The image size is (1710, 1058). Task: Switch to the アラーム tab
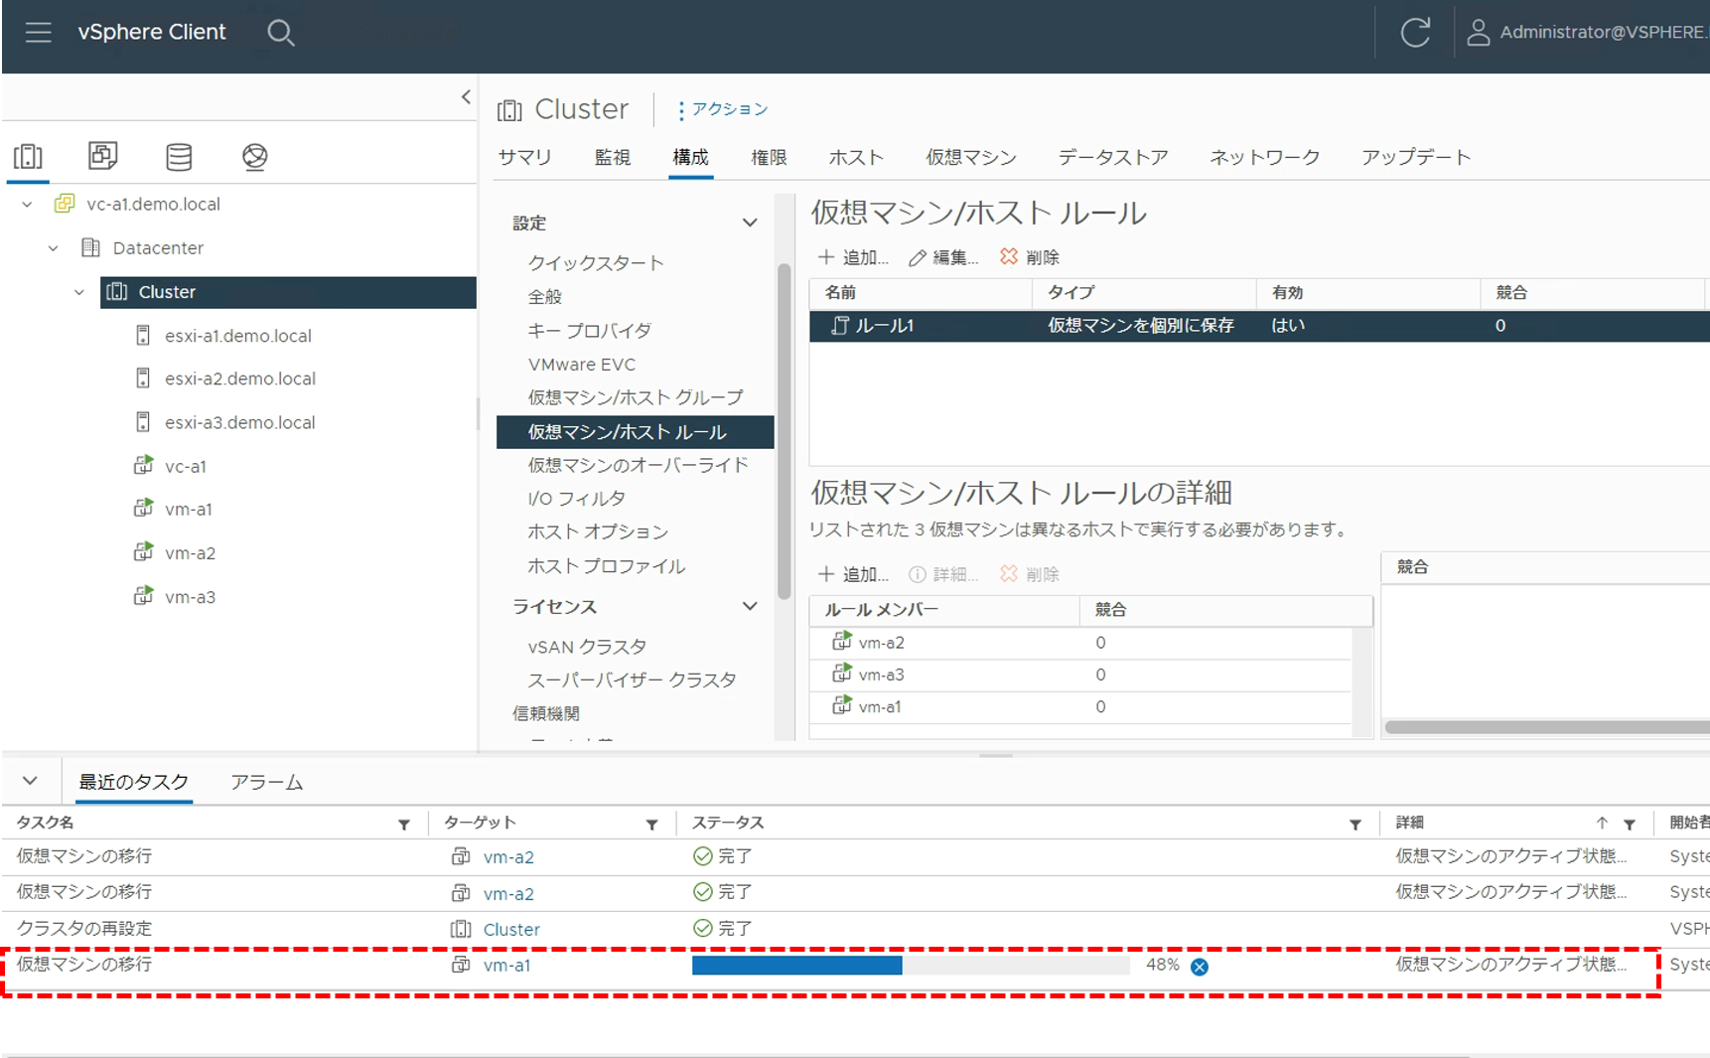tap(266, 782)
